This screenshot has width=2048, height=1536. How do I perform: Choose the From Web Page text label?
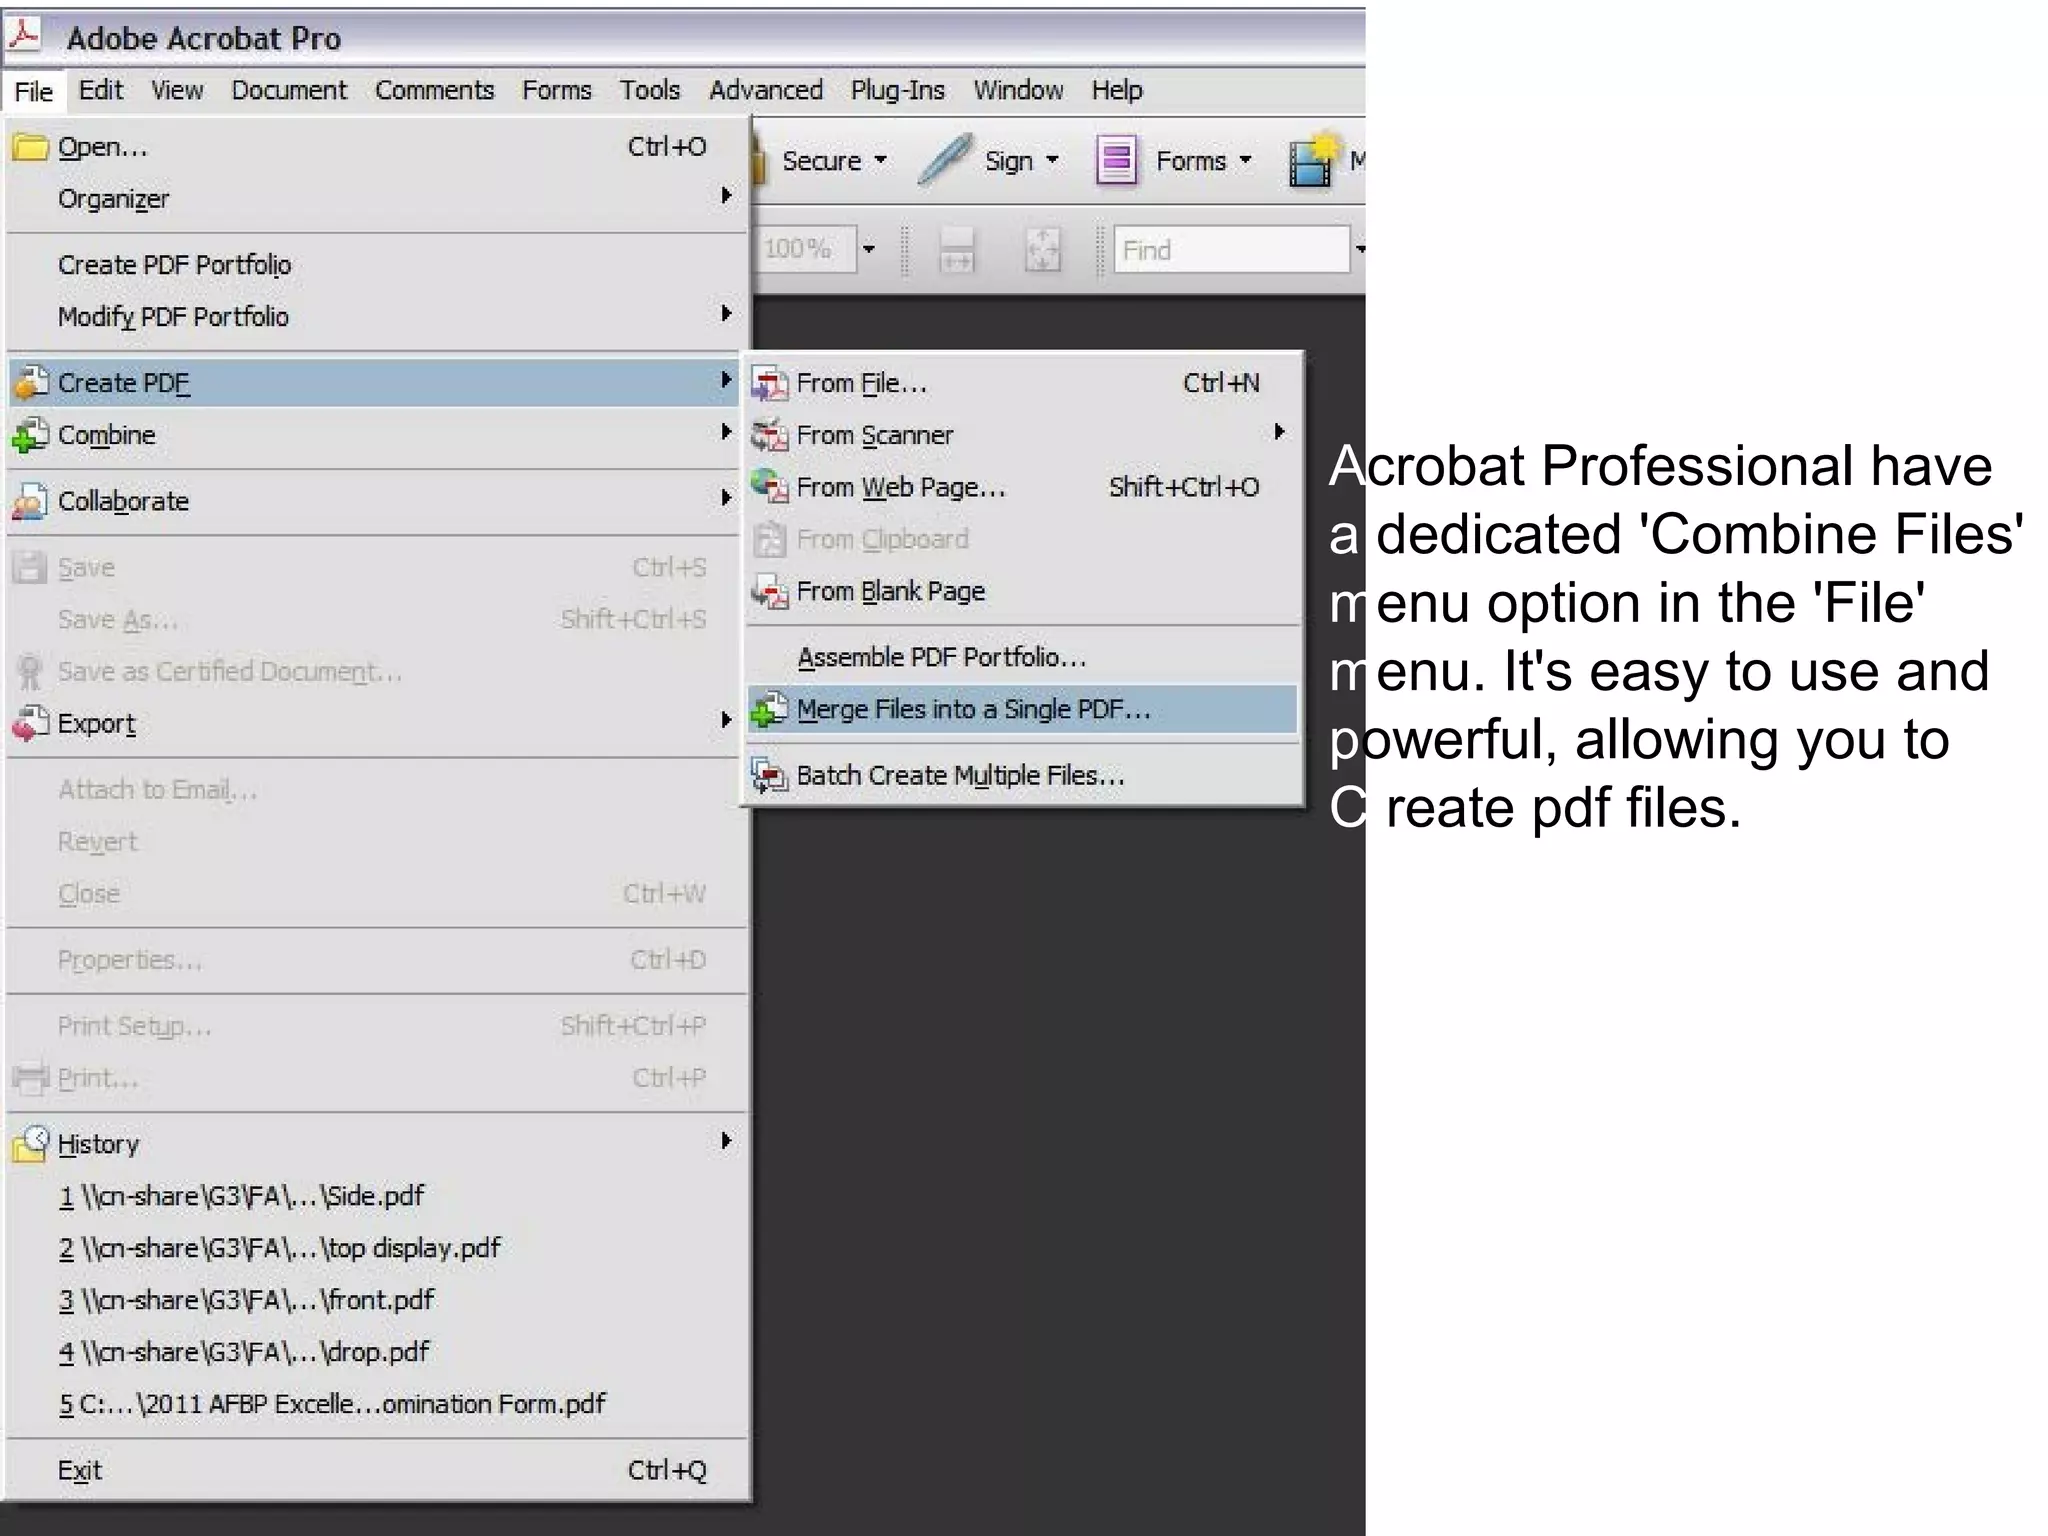901,488
